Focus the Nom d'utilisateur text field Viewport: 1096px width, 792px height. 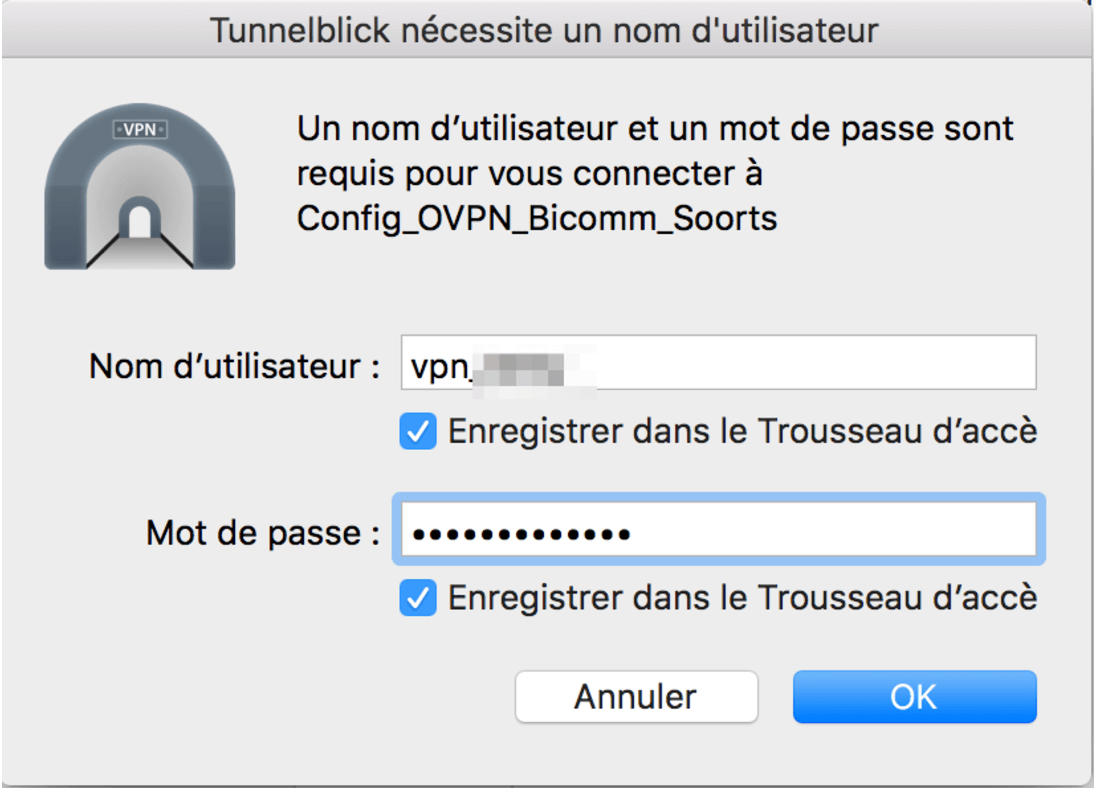click(x=800, y=362)
